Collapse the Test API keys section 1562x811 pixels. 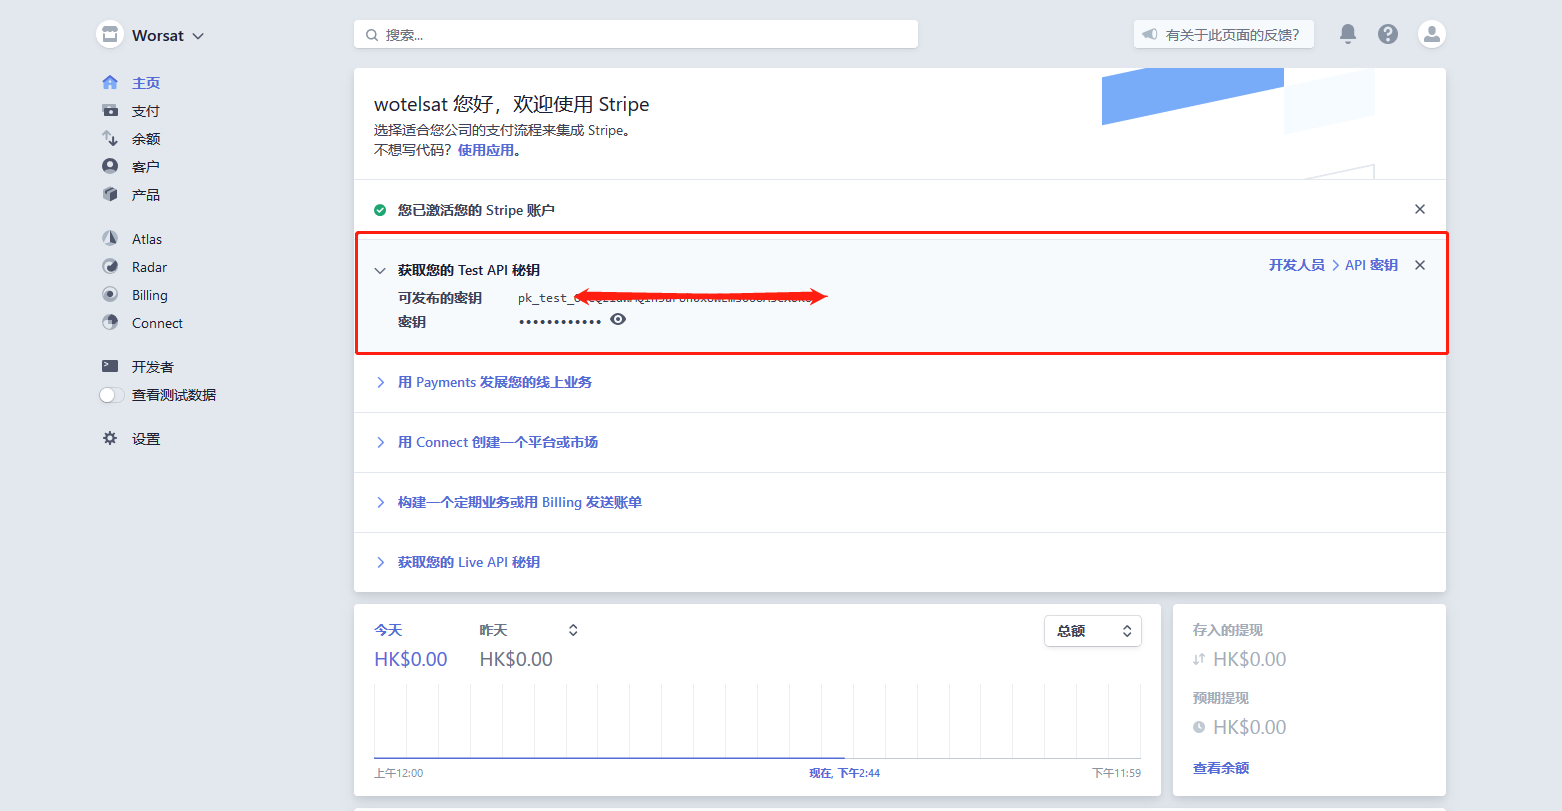tap(380, 270)
